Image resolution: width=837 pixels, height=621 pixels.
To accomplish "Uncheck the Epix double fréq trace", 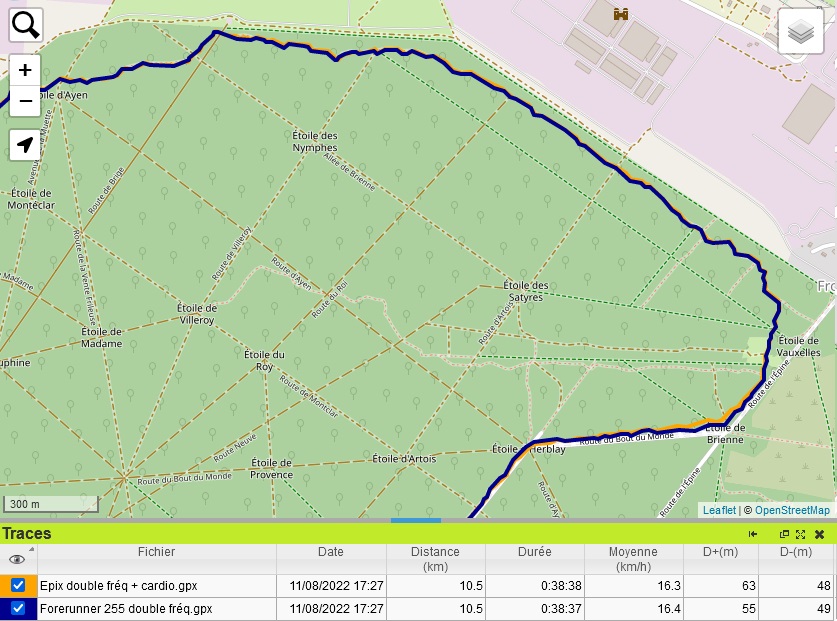I will [x=18, y=585].
